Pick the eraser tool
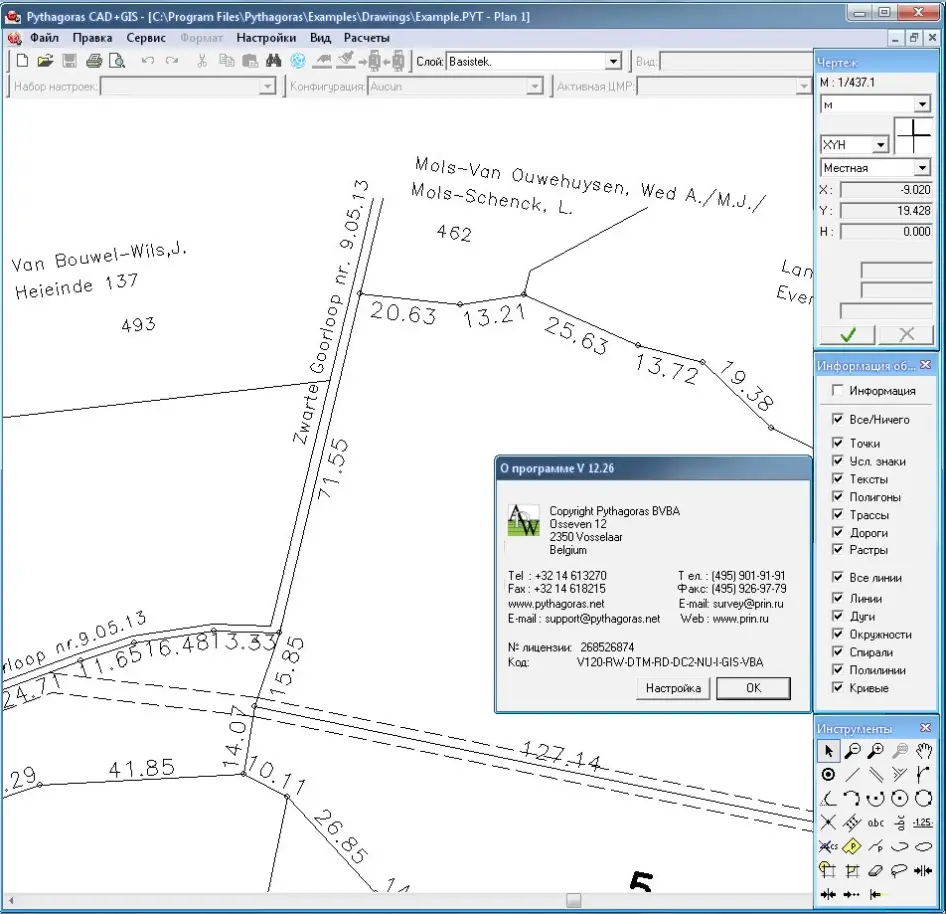This screenshot has height=914, width=946. click(875, 871)
